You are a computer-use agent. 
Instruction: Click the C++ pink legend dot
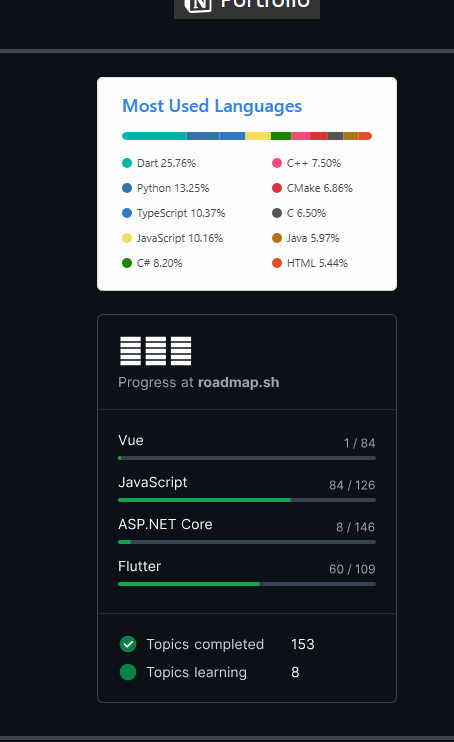[277, 163]
